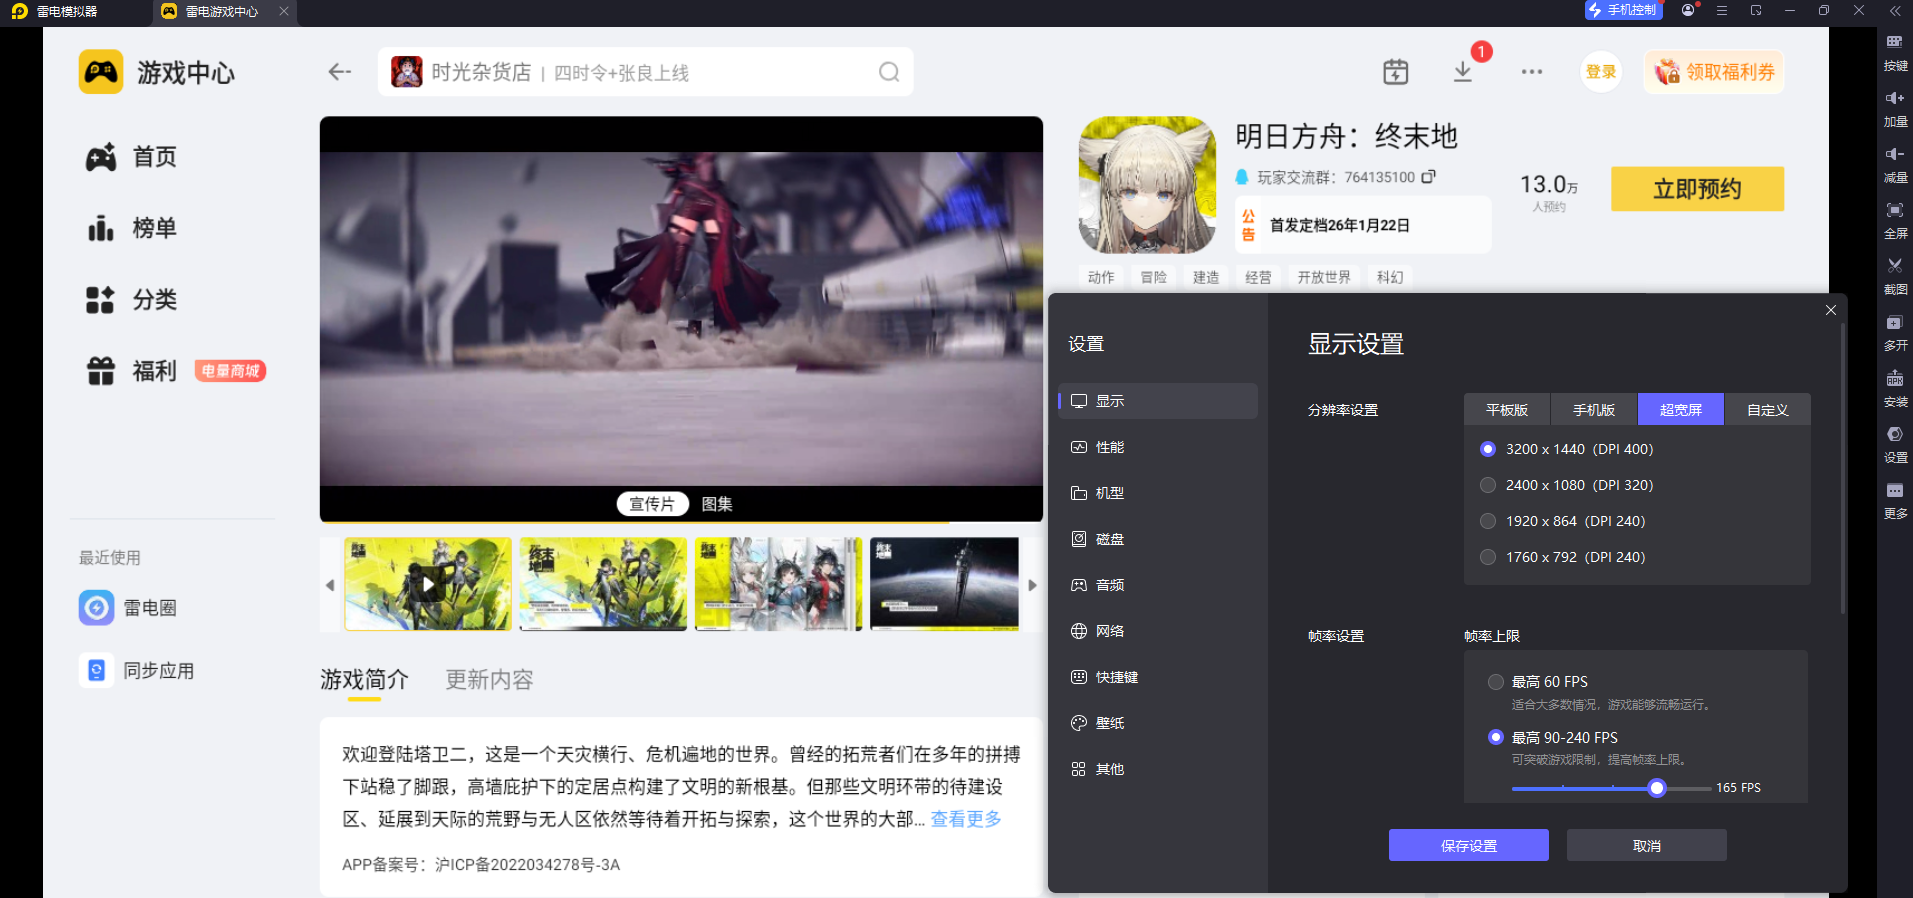Click the download manager icon

[1462, 72]
